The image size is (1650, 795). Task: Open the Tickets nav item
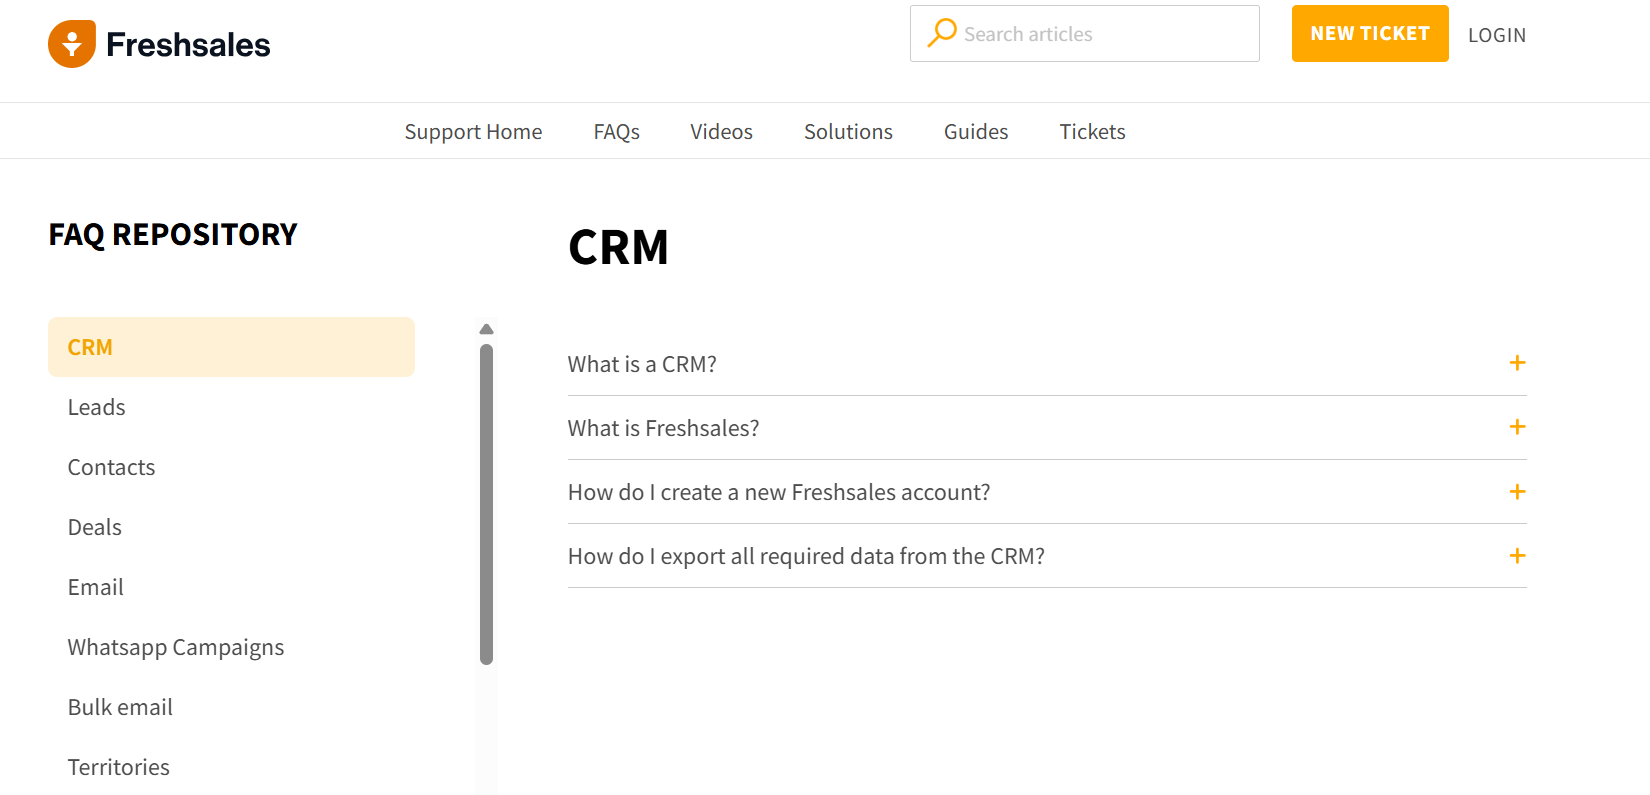point(1092,132)
